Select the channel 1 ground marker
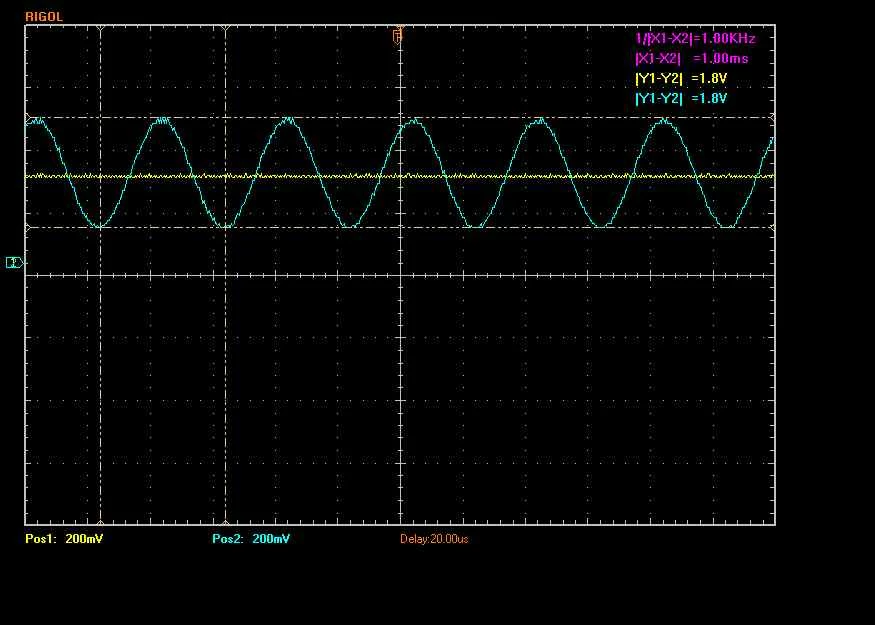This screenshot has width=875, height=625. coord(15,262)
